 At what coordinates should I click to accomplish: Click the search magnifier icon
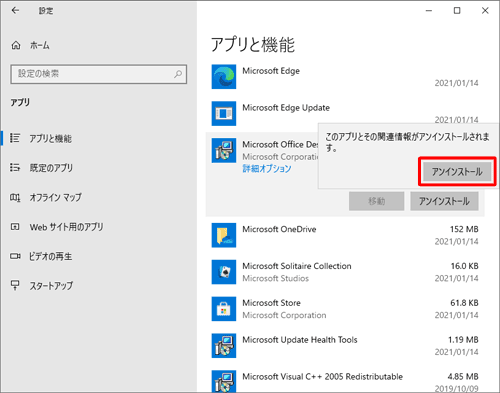pyautogui.click(x=178, y=74)
